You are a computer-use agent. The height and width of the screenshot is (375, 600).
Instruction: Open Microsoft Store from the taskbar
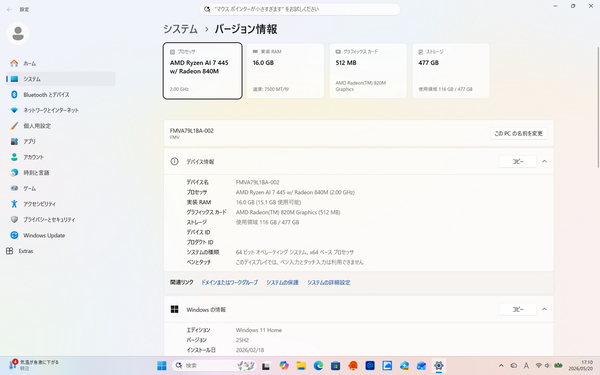coord(336,366)
